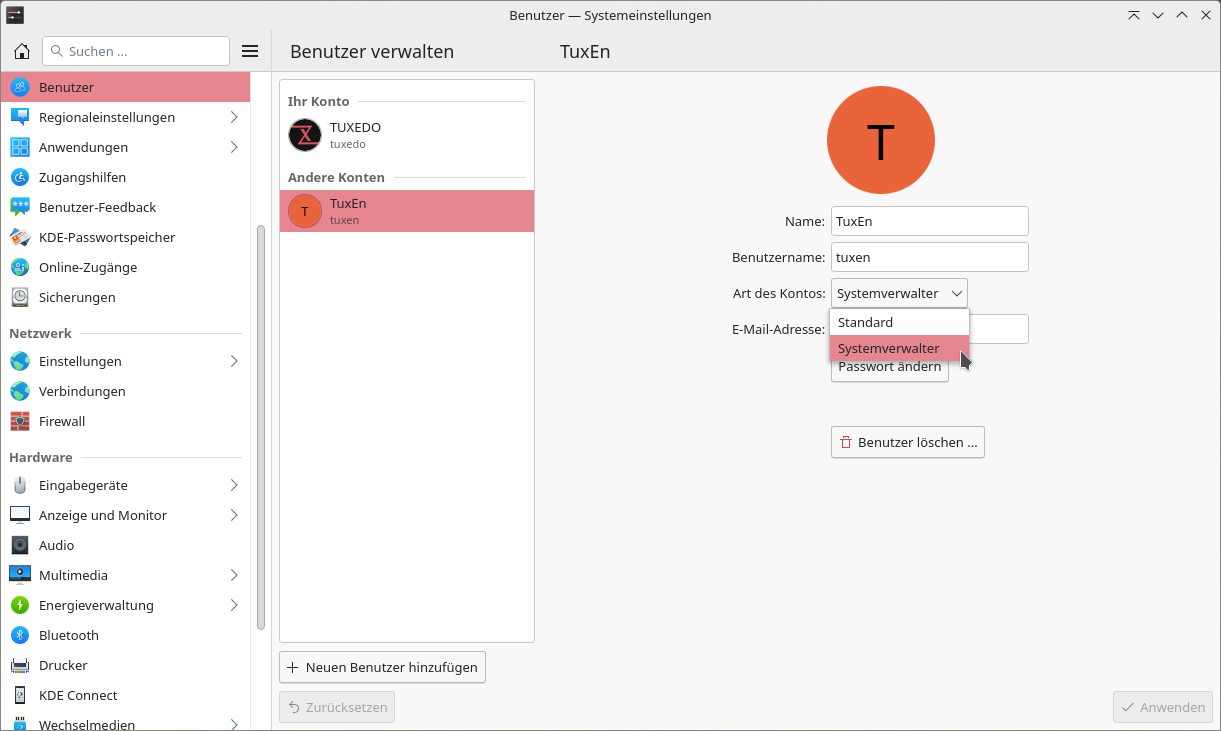This screenshot has height=731, width=1221.
Task: Open Drucker settings entry
Action: (x=125, y=665)
